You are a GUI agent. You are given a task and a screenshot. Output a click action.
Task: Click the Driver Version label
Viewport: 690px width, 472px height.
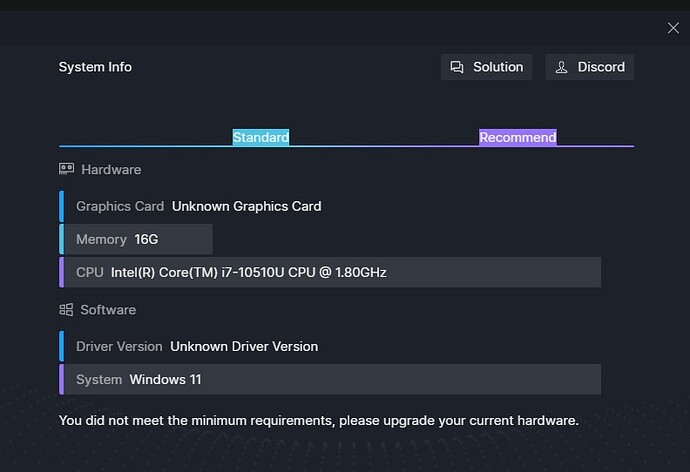point(119,346)
